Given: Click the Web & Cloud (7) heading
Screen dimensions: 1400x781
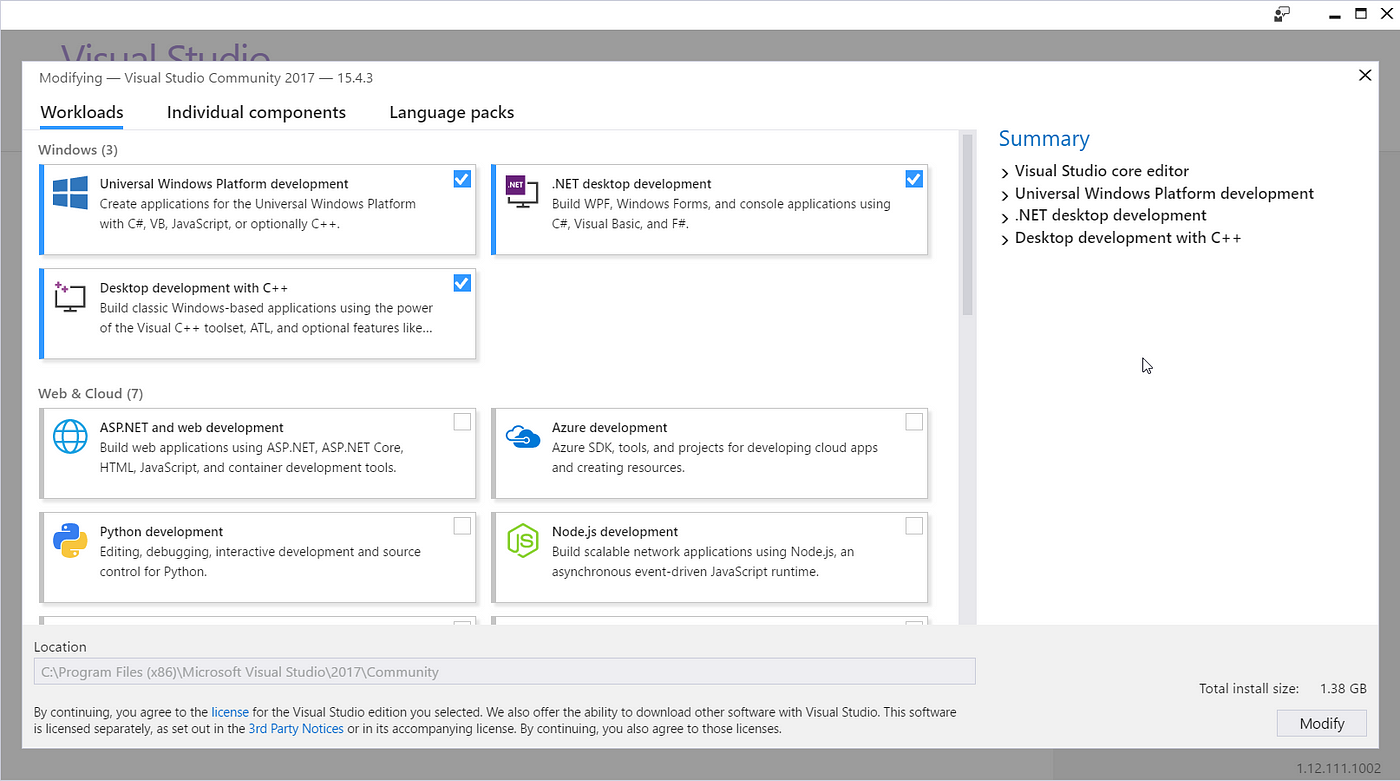Looking at the screenshot, I should [91, 393].
